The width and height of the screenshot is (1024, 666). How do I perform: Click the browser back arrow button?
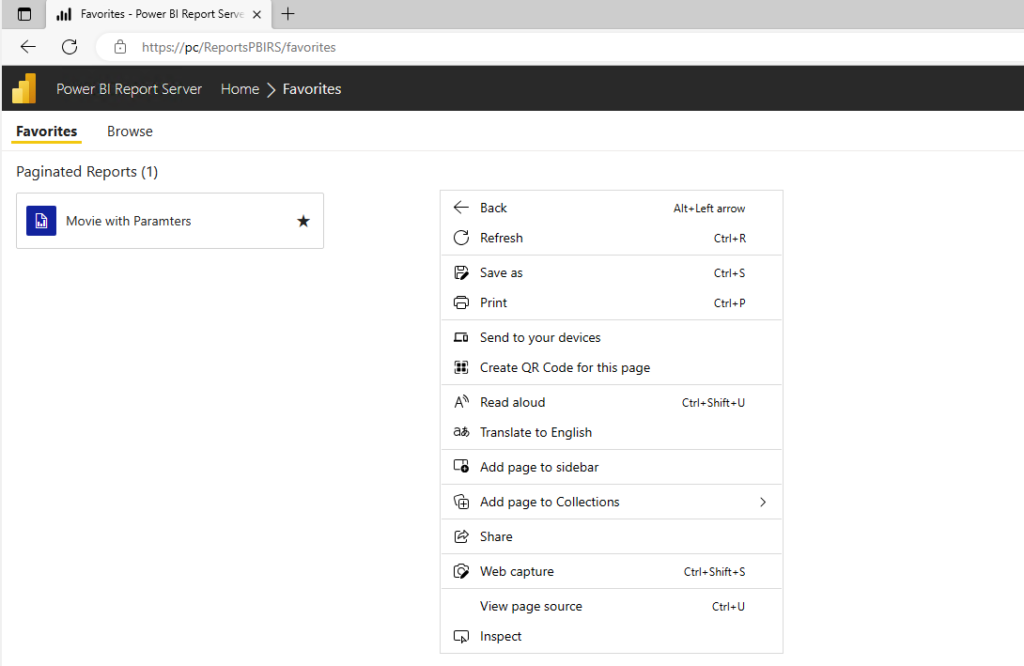(28, 47)
